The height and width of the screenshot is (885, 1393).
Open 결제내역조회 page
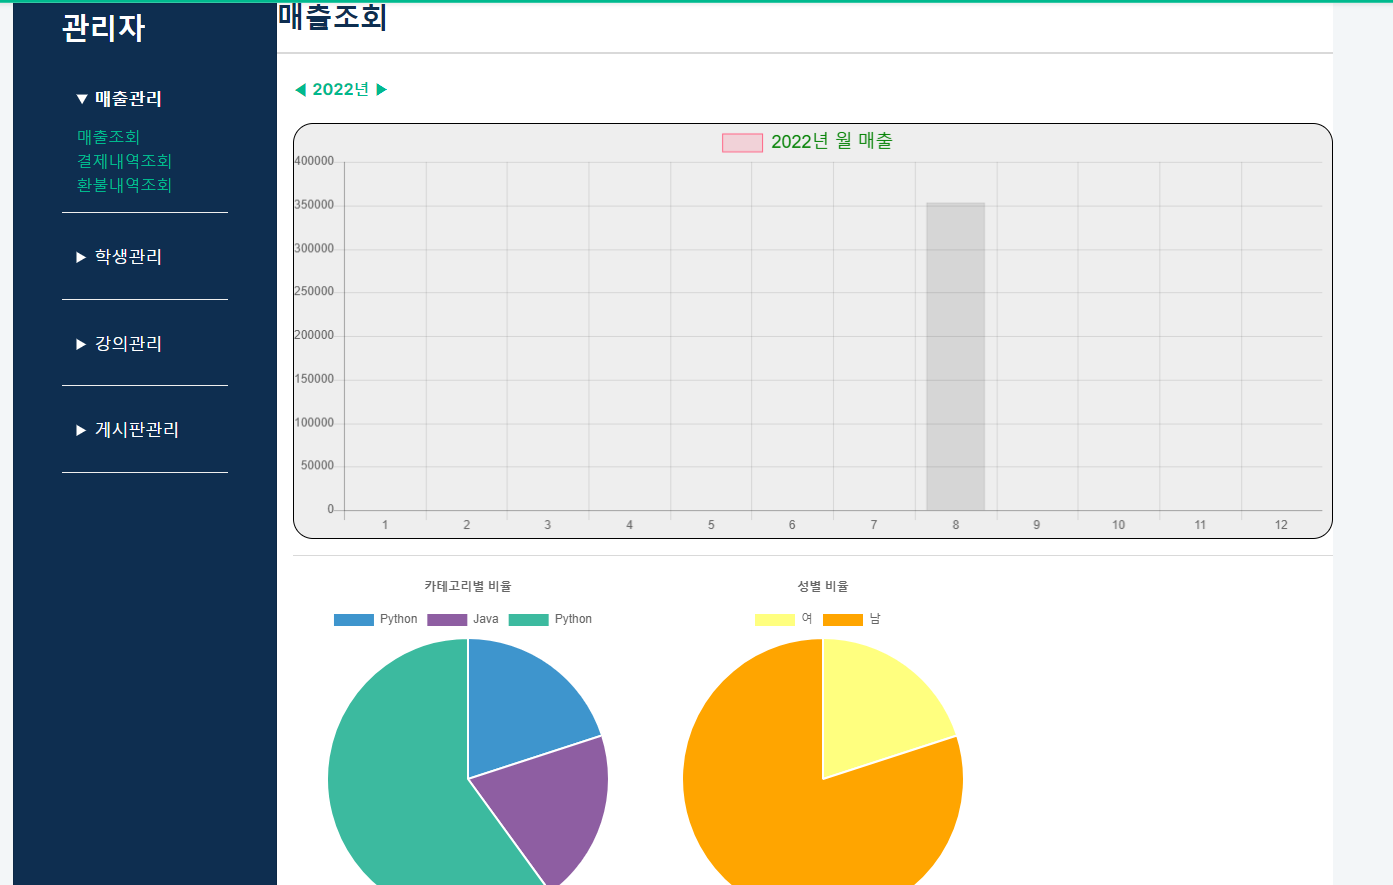click(x=122, y=160)
